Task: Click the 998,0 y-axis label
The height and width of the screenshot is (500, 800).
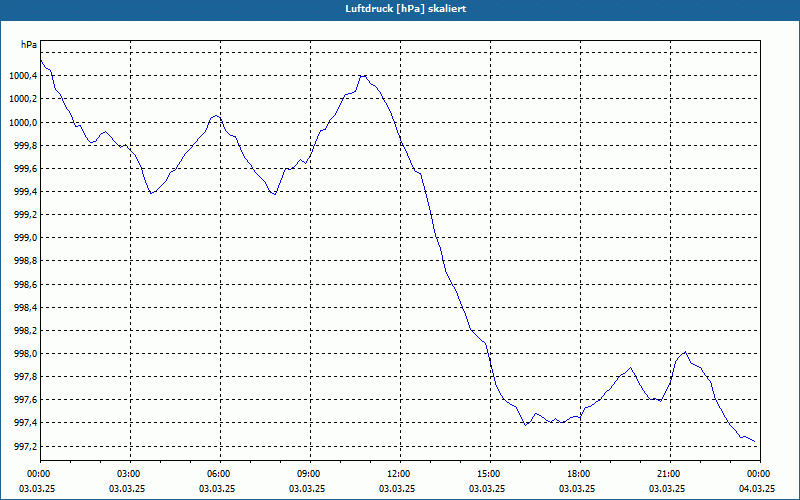Action: 26,354
